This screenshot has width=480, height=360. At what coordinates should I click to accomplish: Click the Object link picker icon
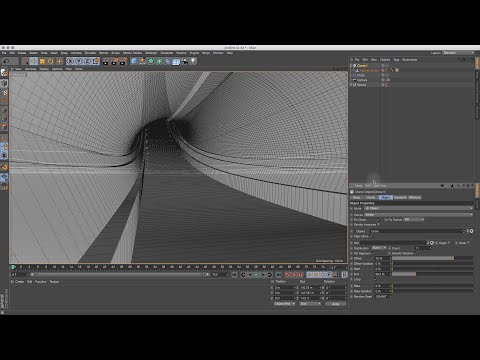(x=471, y=231)
